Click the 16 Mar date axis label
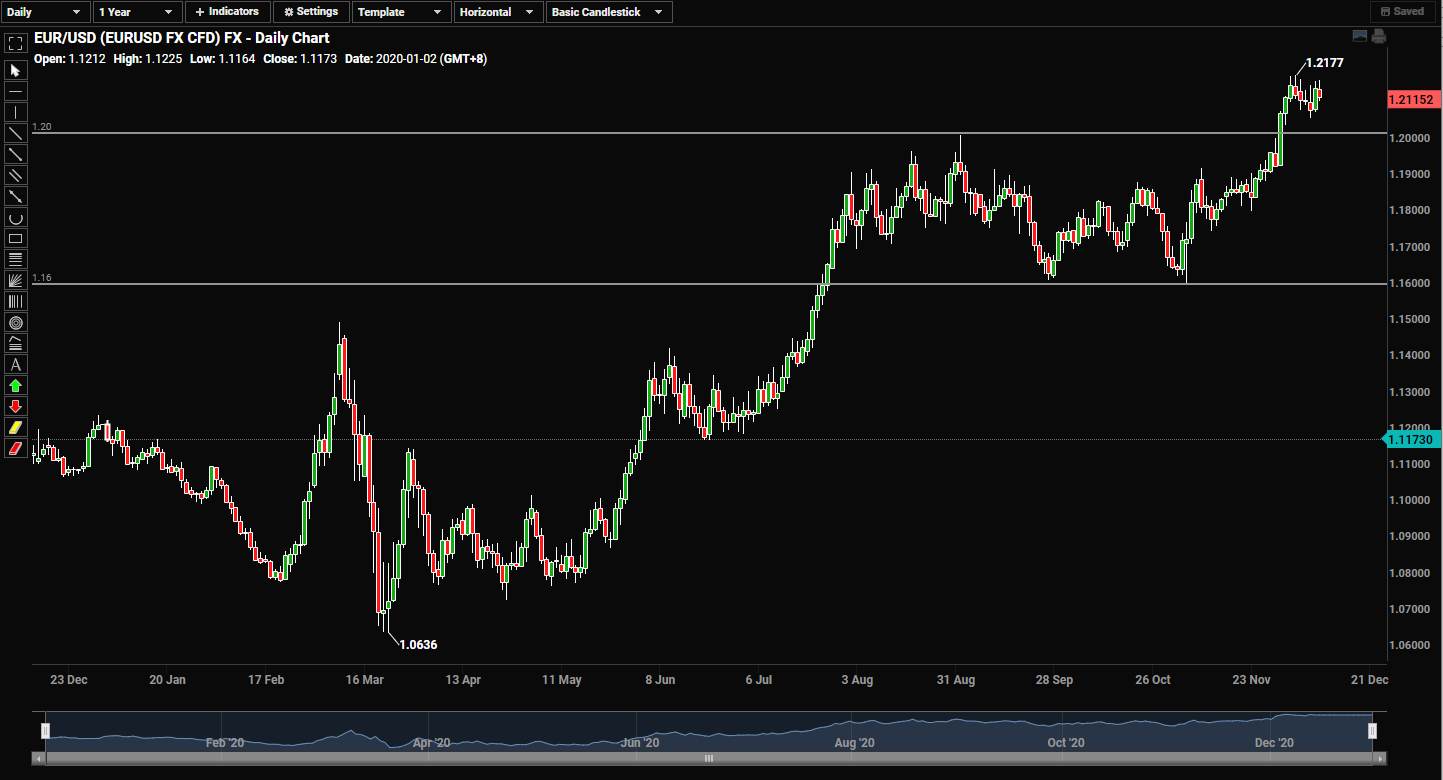 click(364, 680)
